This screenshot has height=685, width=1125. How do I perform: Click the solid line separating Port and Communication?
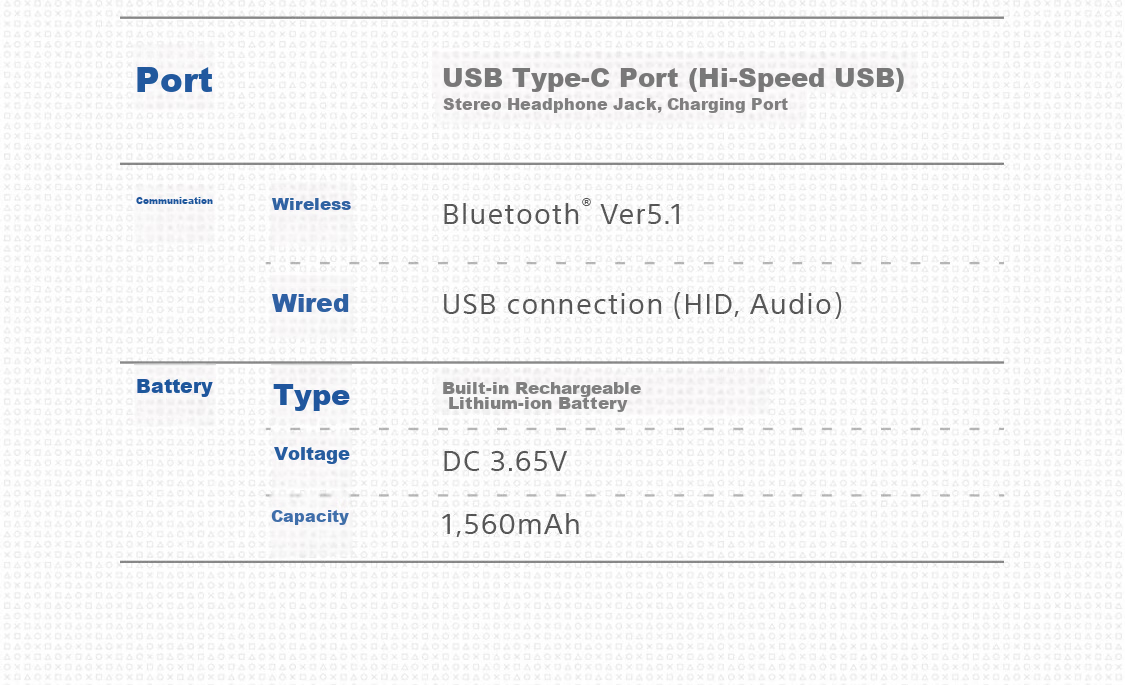click(x=562, y=164)
